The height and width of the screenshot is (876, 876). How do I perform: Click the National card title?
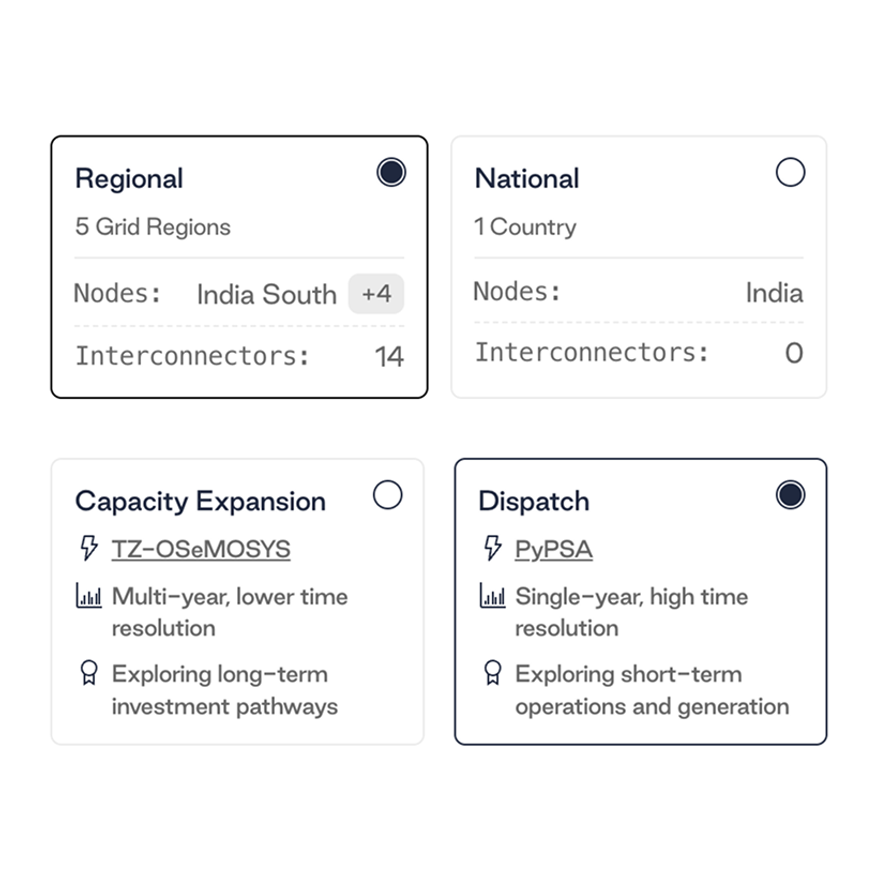click(527, 179)
